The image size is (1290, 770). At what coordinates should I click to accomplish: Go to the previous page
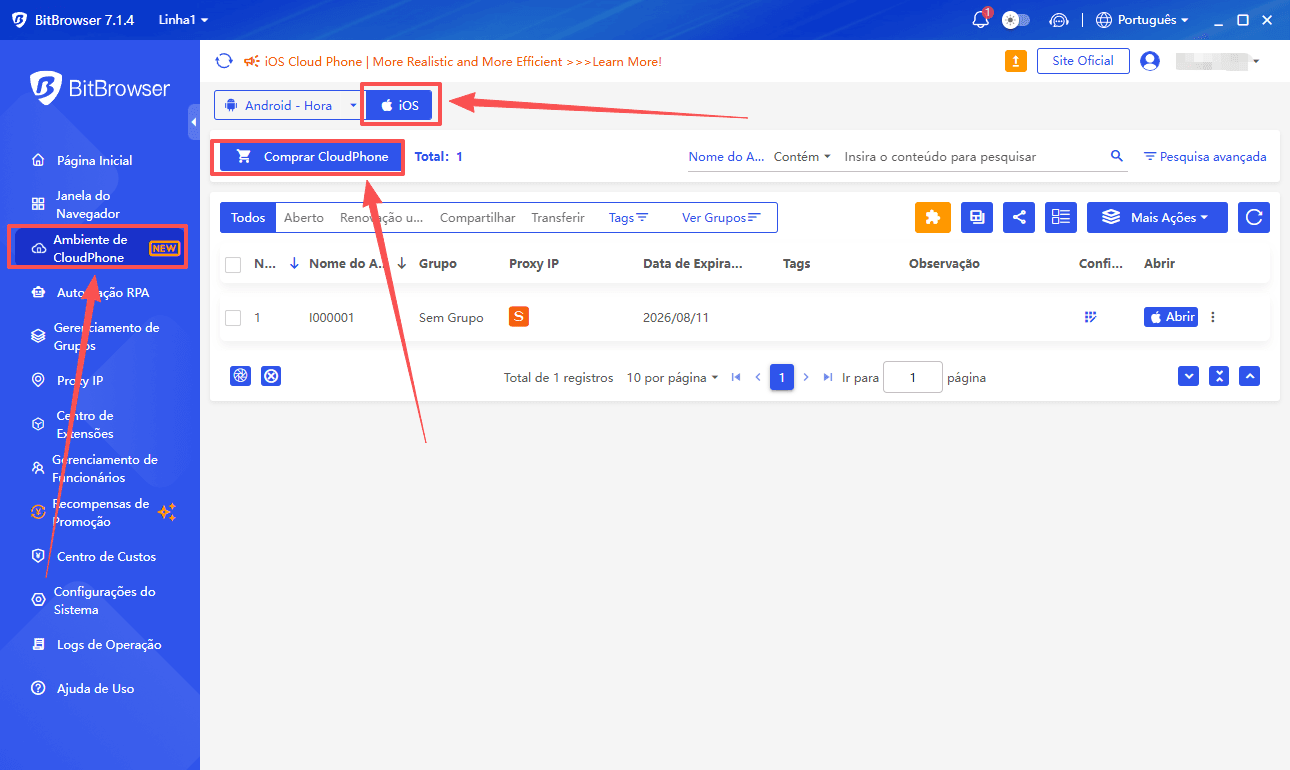(x=758, y=377)
